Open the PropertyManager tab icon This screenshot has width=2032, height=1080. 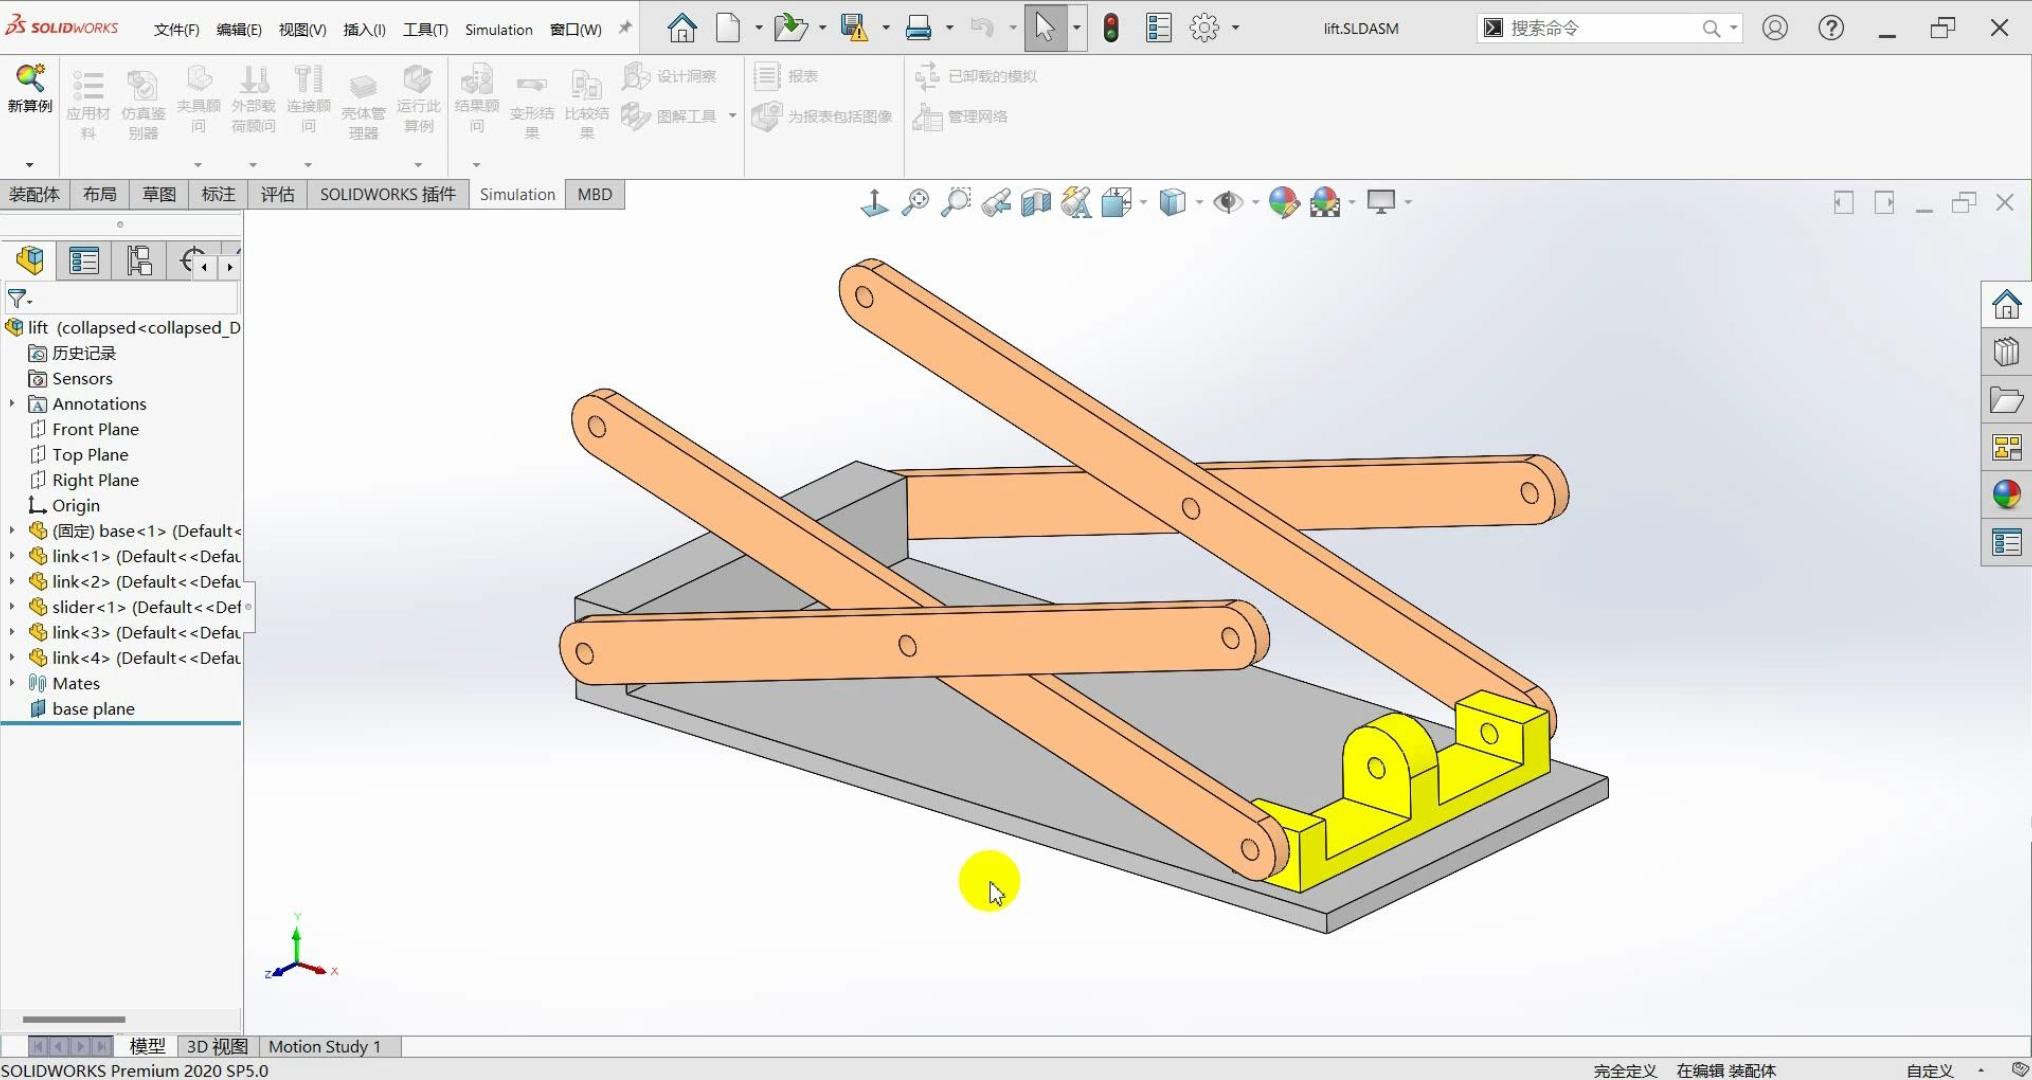84,261
